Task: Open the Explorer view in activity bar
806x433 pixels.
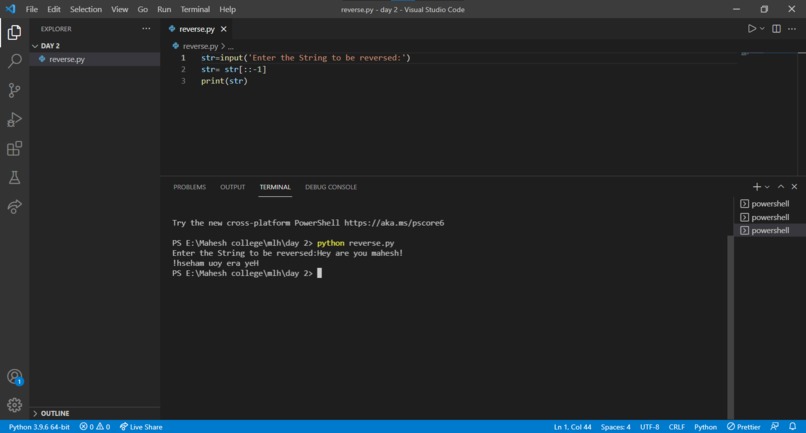Action: coord(14,32)
